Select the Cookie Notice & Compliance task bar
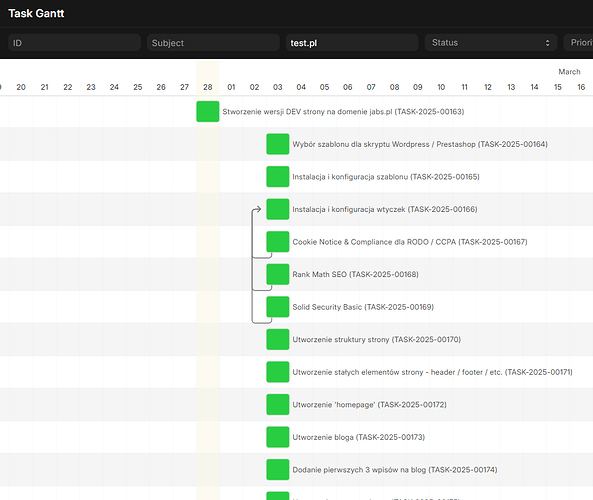This screenshot has width=593, height=500. pos(278,242)
